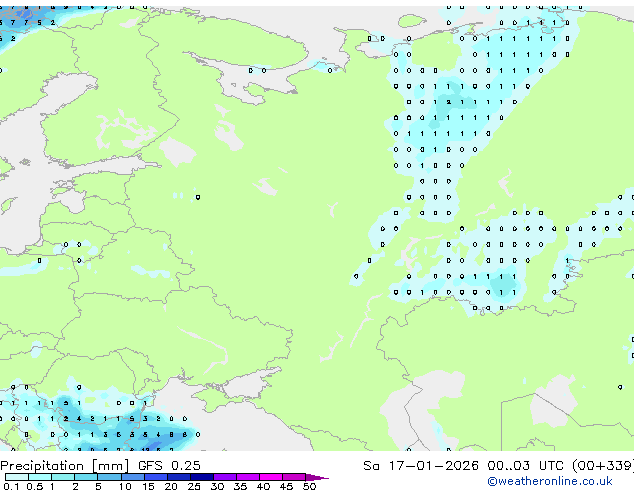Click the legend label '0.5'
Screen dimensions: 634x490
tap(35, 486)
